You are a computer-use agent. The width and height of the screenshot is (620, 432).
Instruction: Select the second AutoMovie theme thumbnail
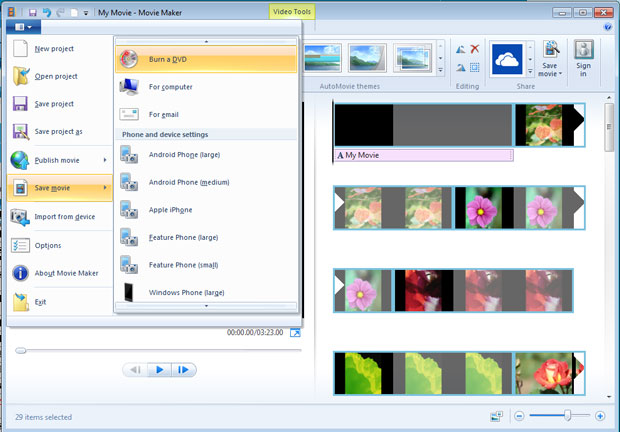point(367,58)
